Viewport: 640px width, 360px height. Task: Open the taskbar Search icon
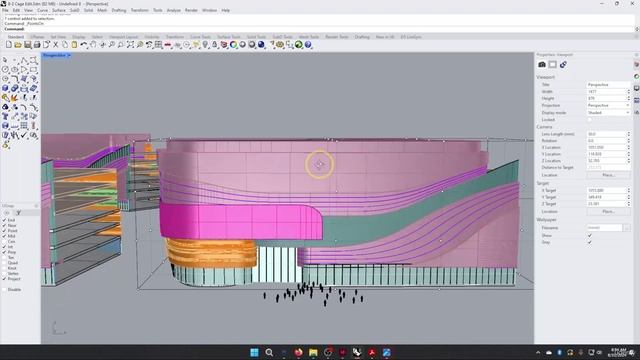pos(269,352)
